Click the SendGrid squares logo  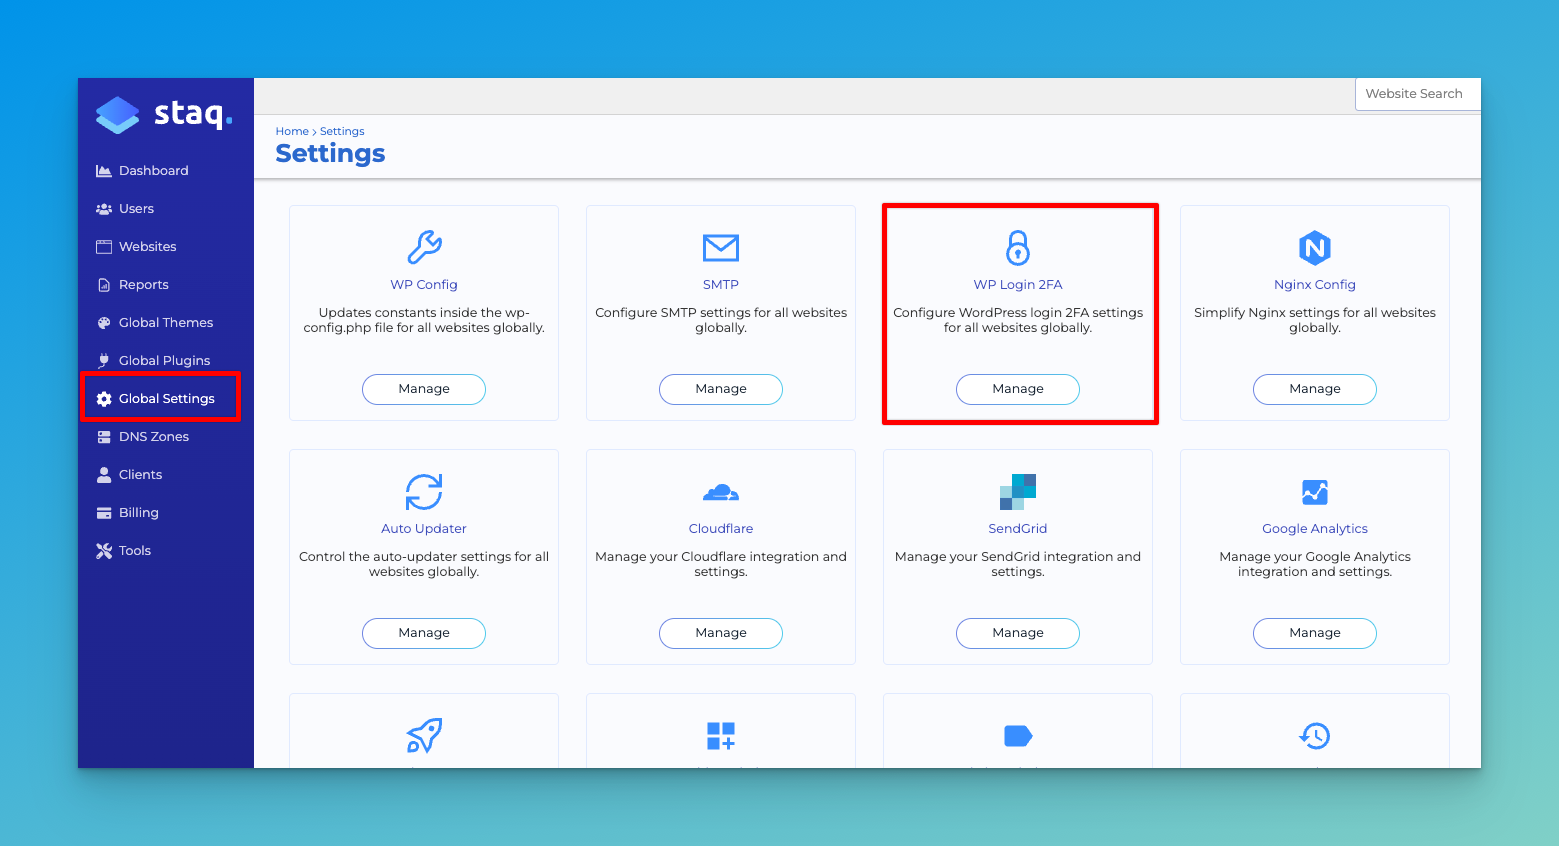click(x=1018, y=491)
